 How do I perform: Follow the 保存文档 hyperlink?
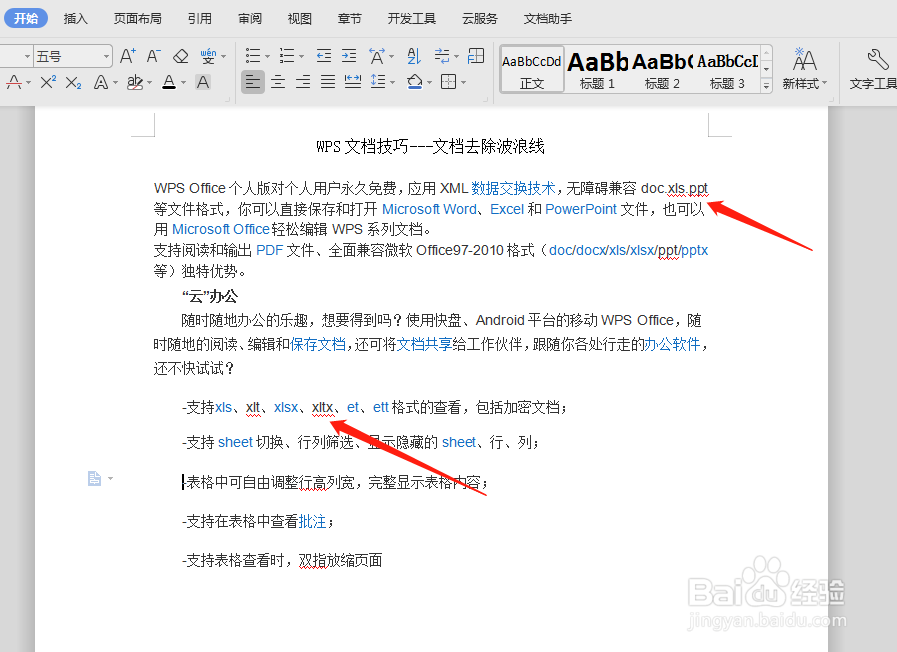(318, 344)
